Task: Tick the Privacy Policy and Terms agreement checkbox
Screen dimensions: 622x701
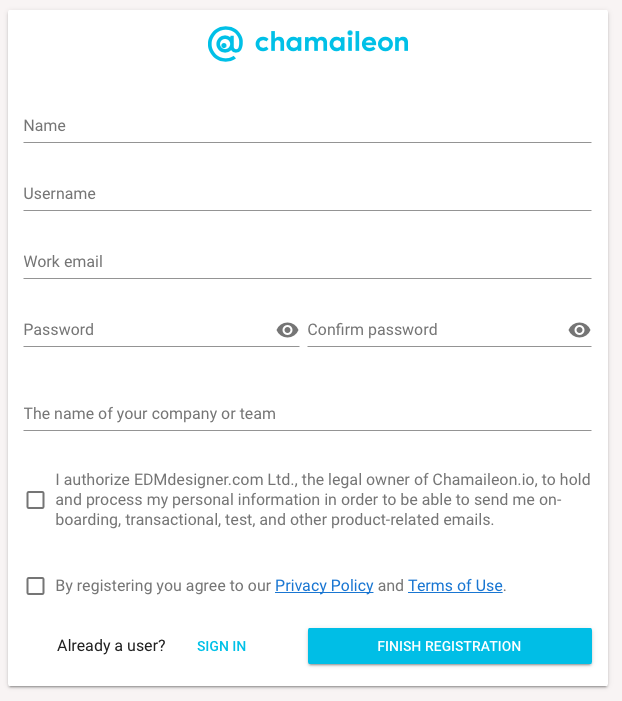Action: [x=36, y=586]
